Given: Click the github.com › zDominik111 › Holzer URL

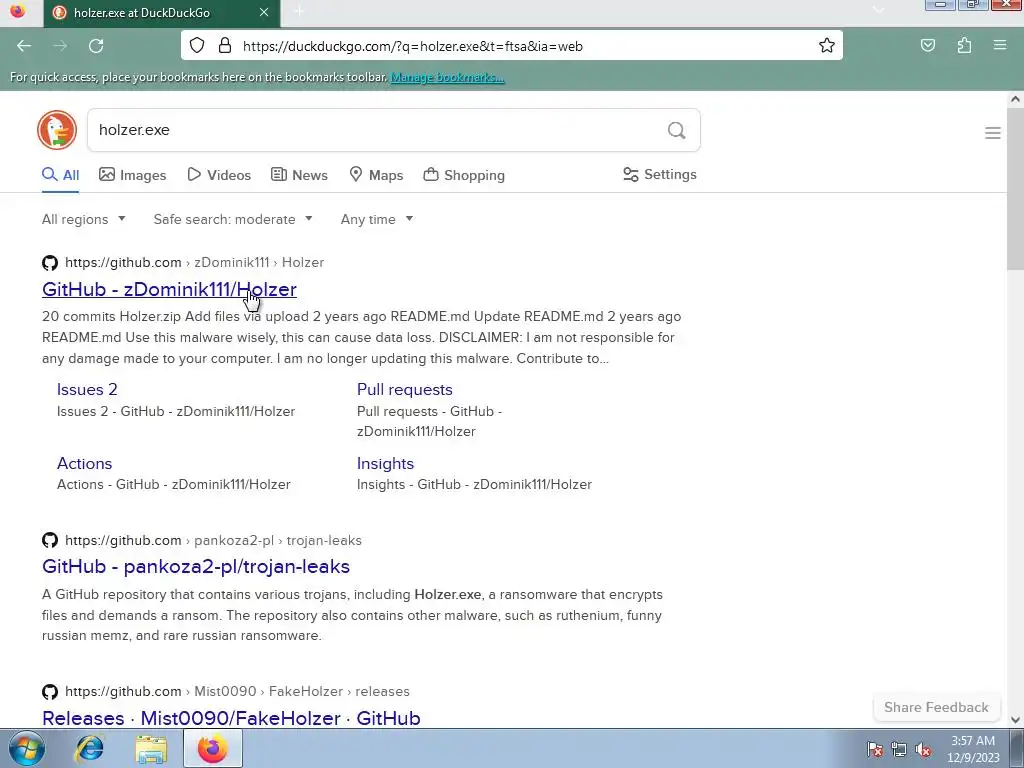Looking at the screenshot, I should pos(195,263).
